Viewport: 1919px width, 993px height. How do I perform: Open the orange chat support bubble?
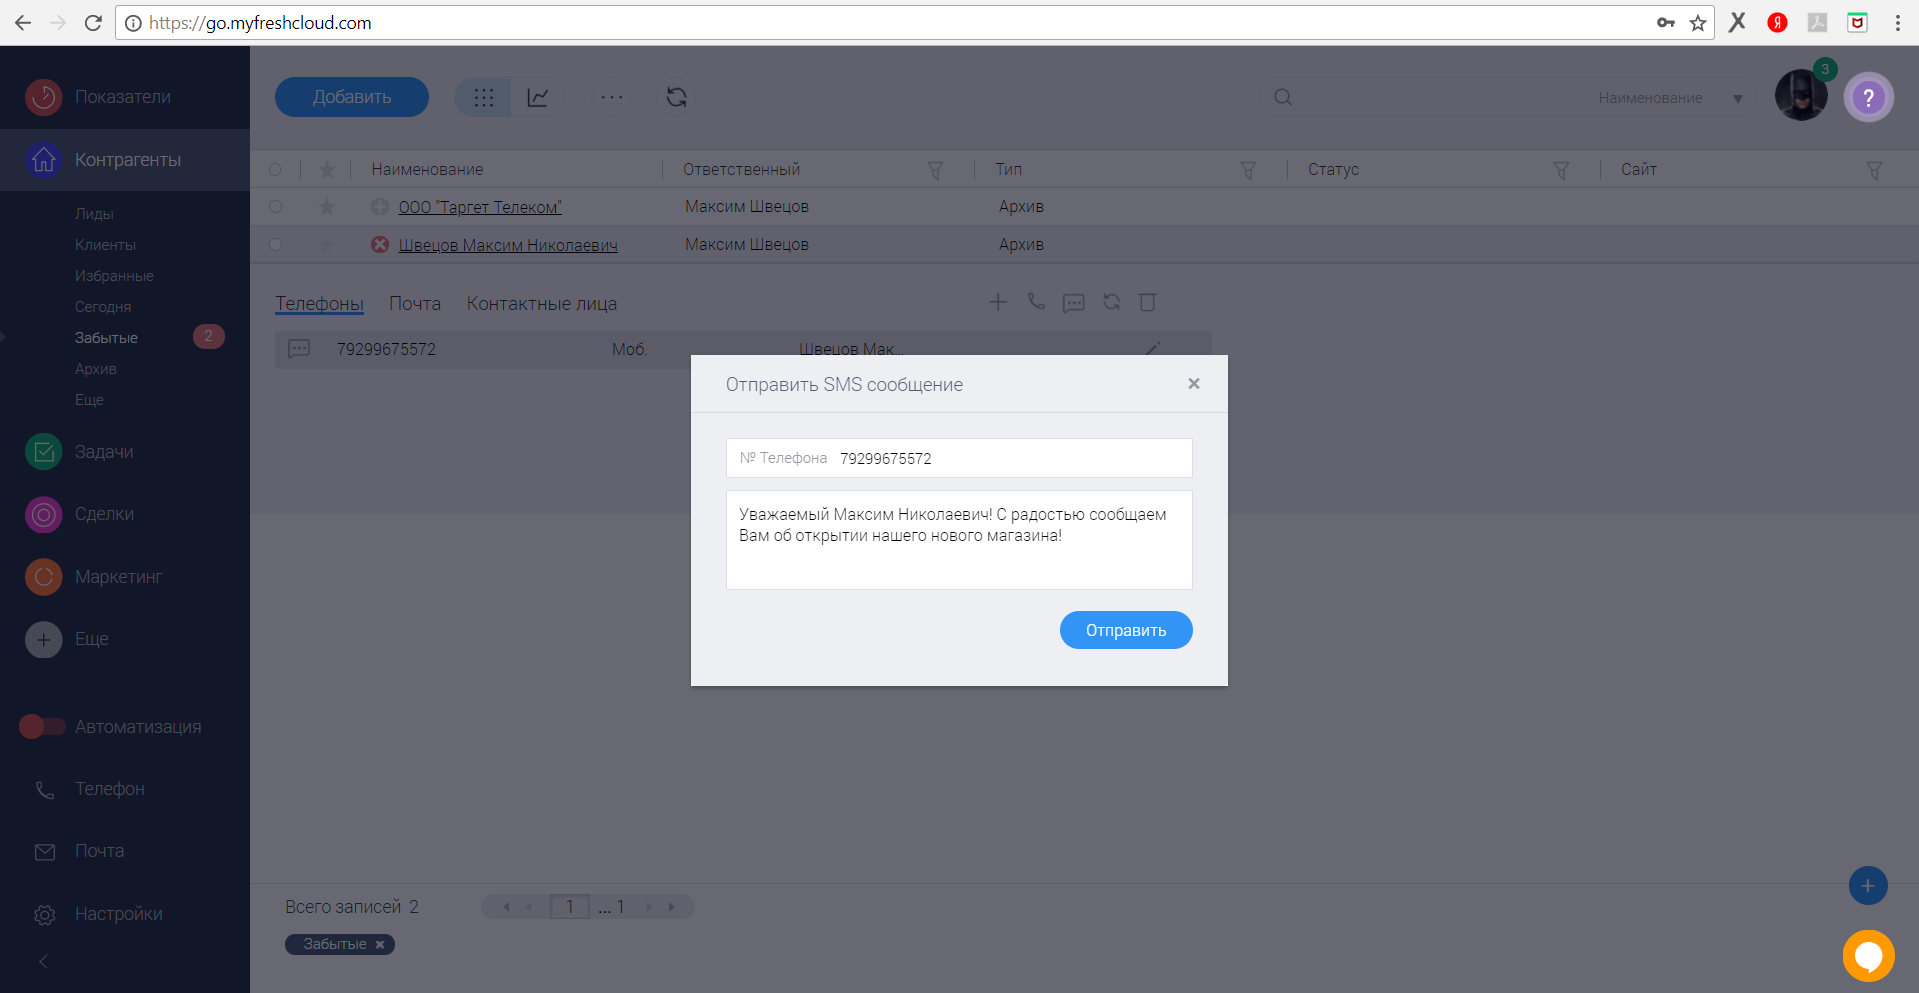(1868, 956)
